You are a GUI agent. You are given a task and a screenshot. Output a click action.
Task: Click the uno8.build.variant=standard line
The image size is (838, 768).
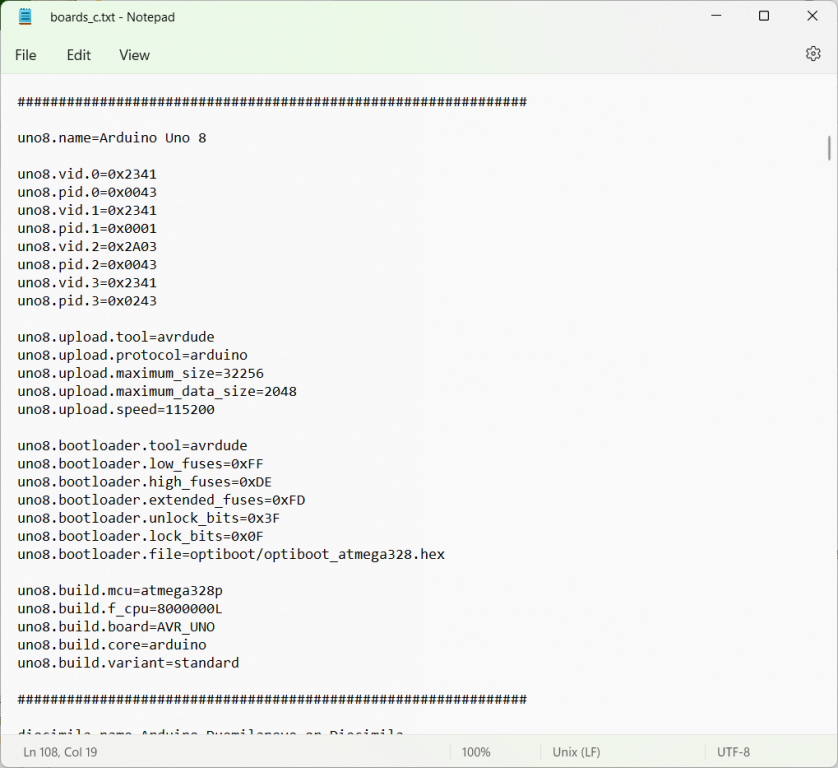(128, 662)
